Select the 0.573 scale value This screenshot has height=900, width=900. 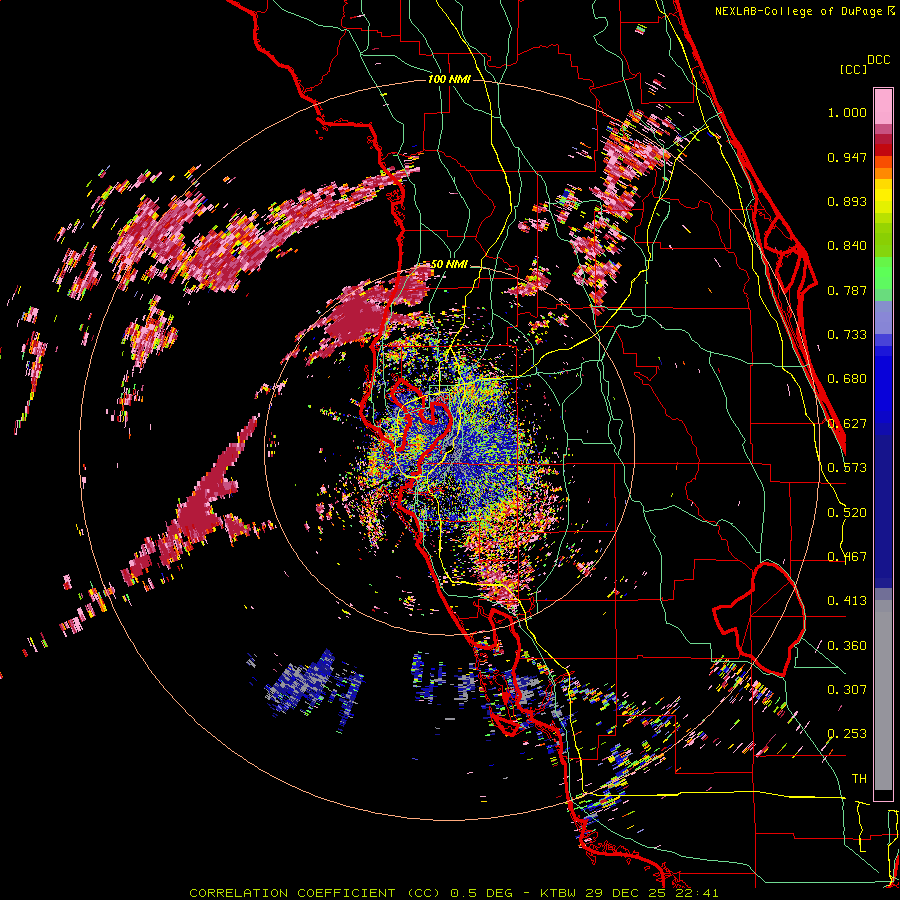point(847,468)
